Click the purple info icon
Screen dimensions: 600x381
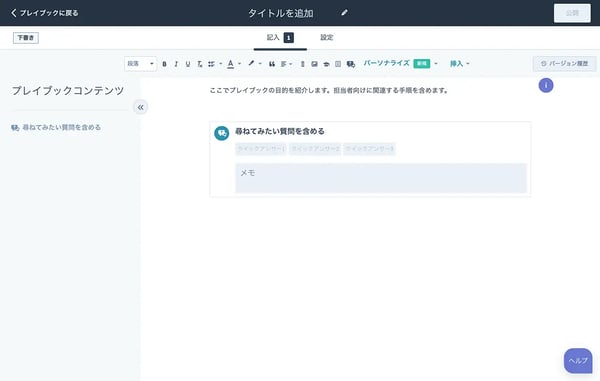[x=546, y=85]
